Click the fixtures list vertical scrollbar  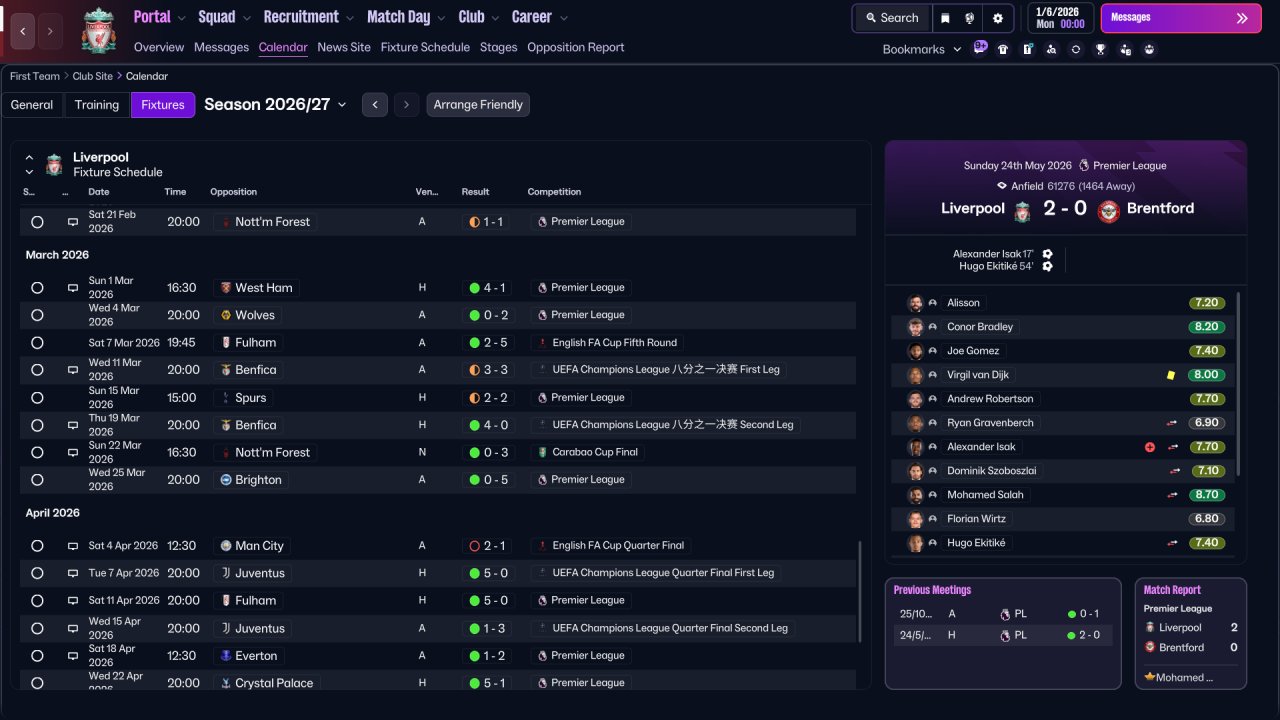(x=860, y=592)
